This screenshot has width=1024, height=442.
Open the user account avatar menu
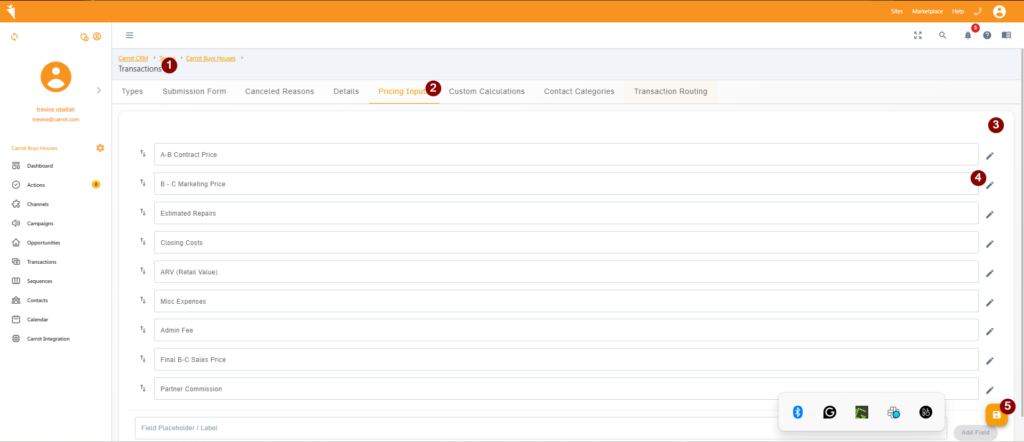tap(999, 11)
